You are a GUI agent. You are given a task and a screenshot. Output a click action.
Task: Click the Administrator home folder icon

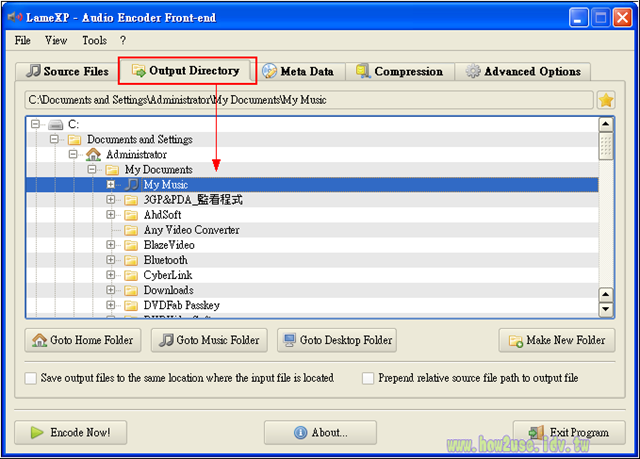tap(93, 155)
